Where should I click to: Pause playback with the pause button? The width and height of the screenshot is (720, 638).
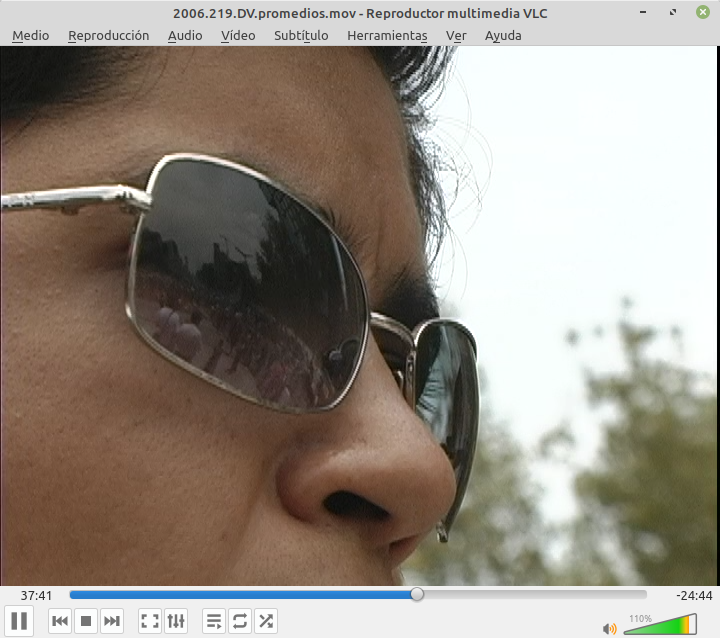coord(19,621)
